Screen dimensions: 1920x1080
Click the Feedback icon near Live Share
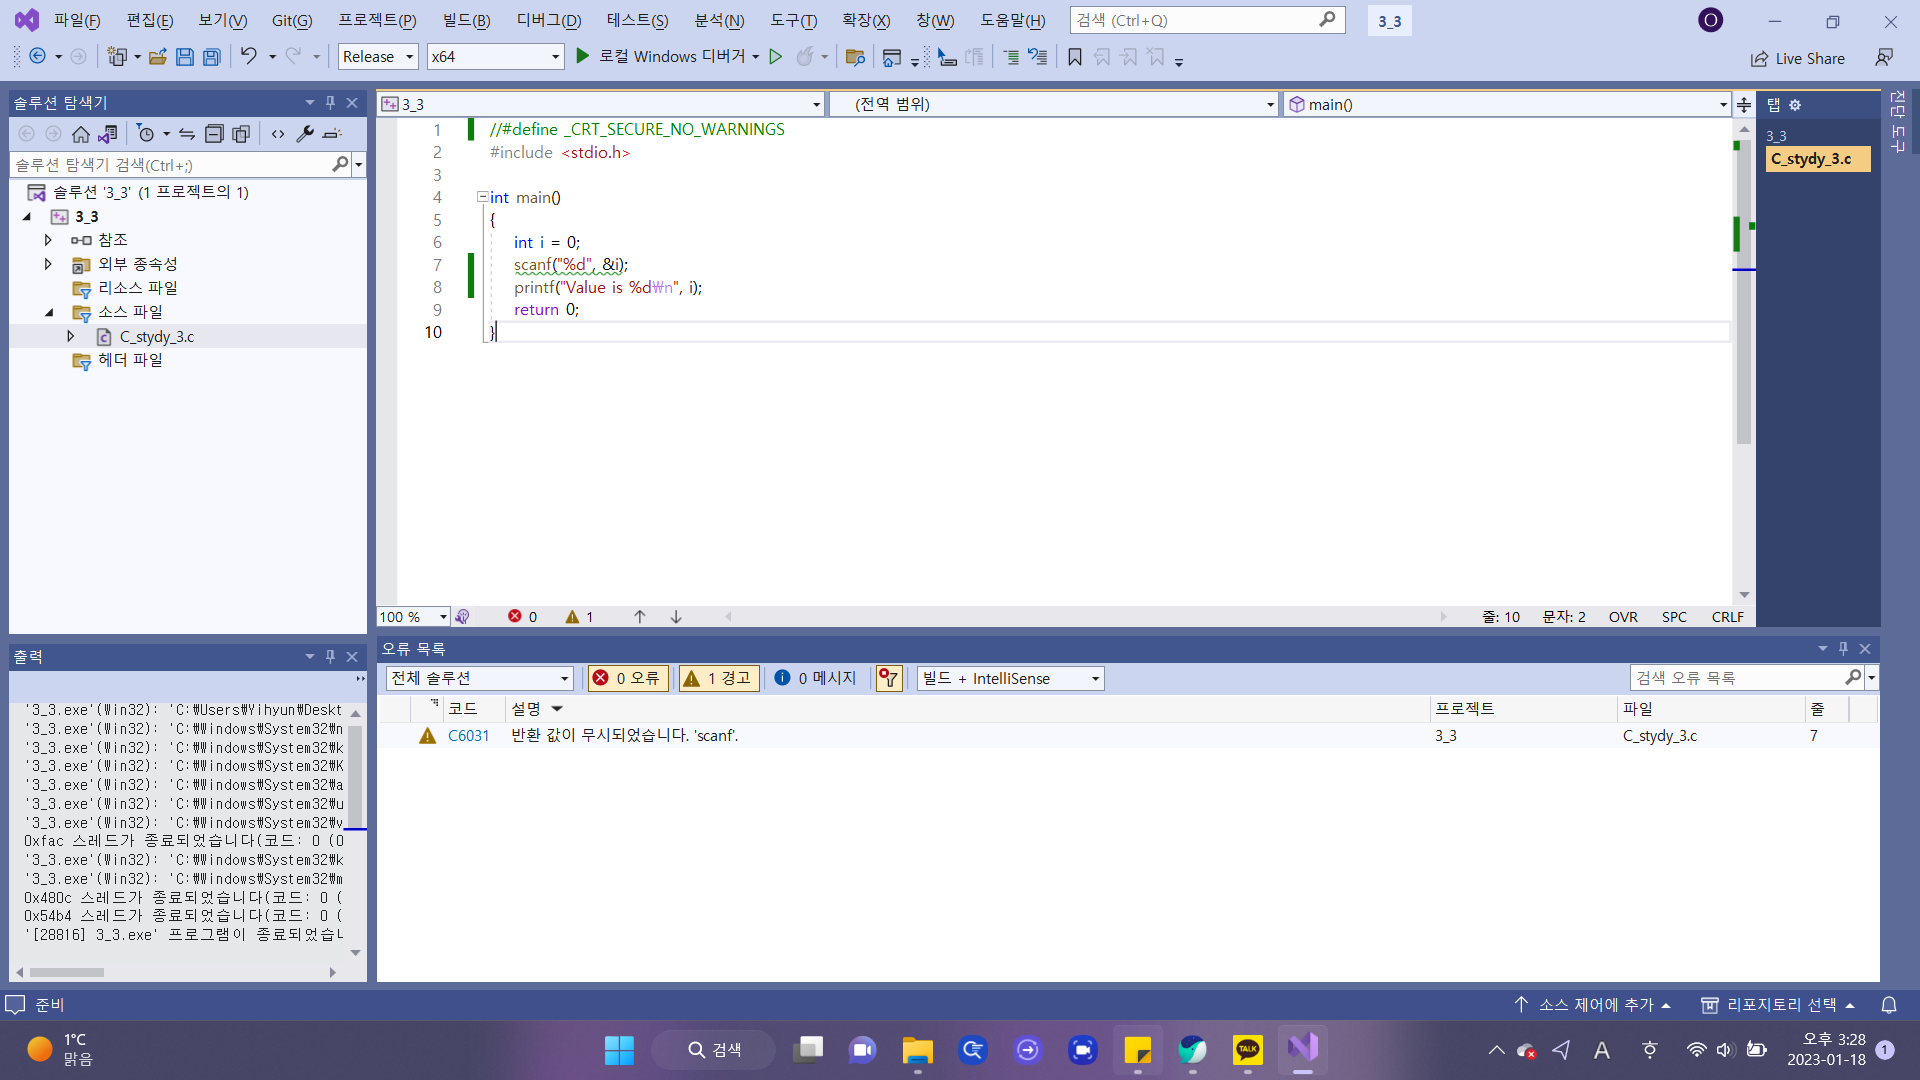pyautogui.click(x=1884, y=58)
